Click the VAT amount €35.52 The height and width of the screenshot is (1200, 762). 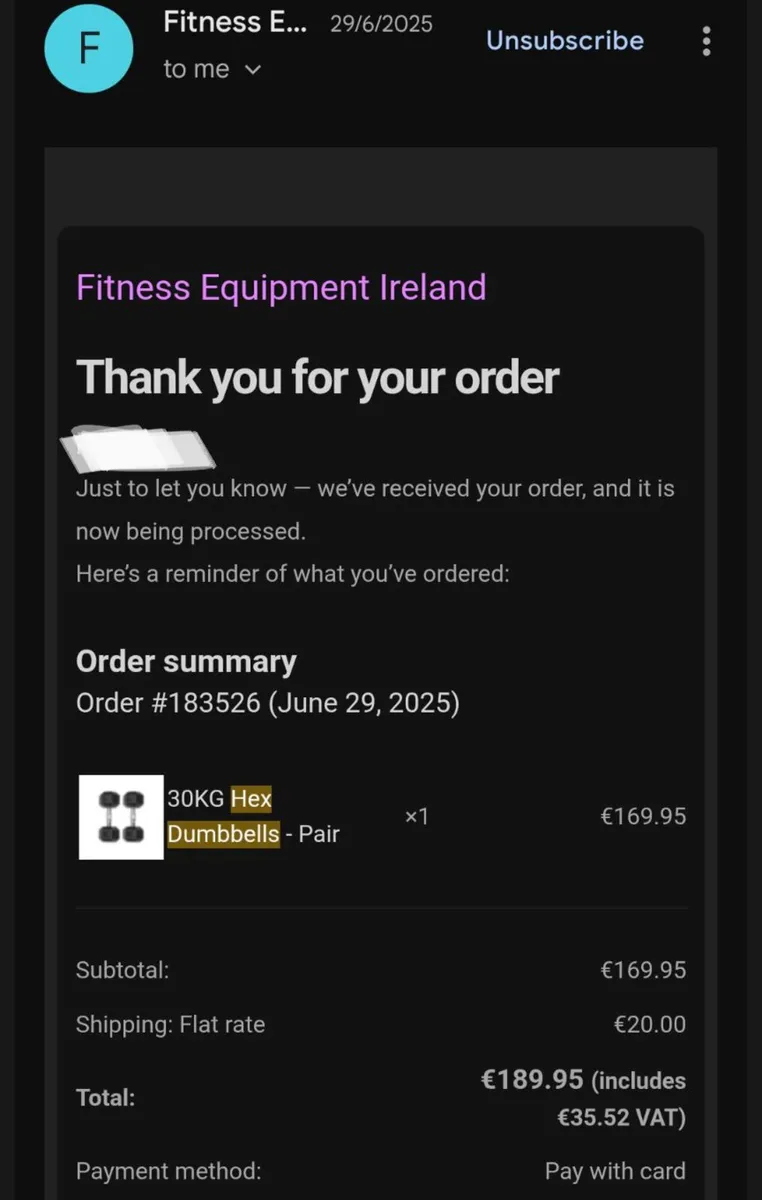(x=599, y=1118)
